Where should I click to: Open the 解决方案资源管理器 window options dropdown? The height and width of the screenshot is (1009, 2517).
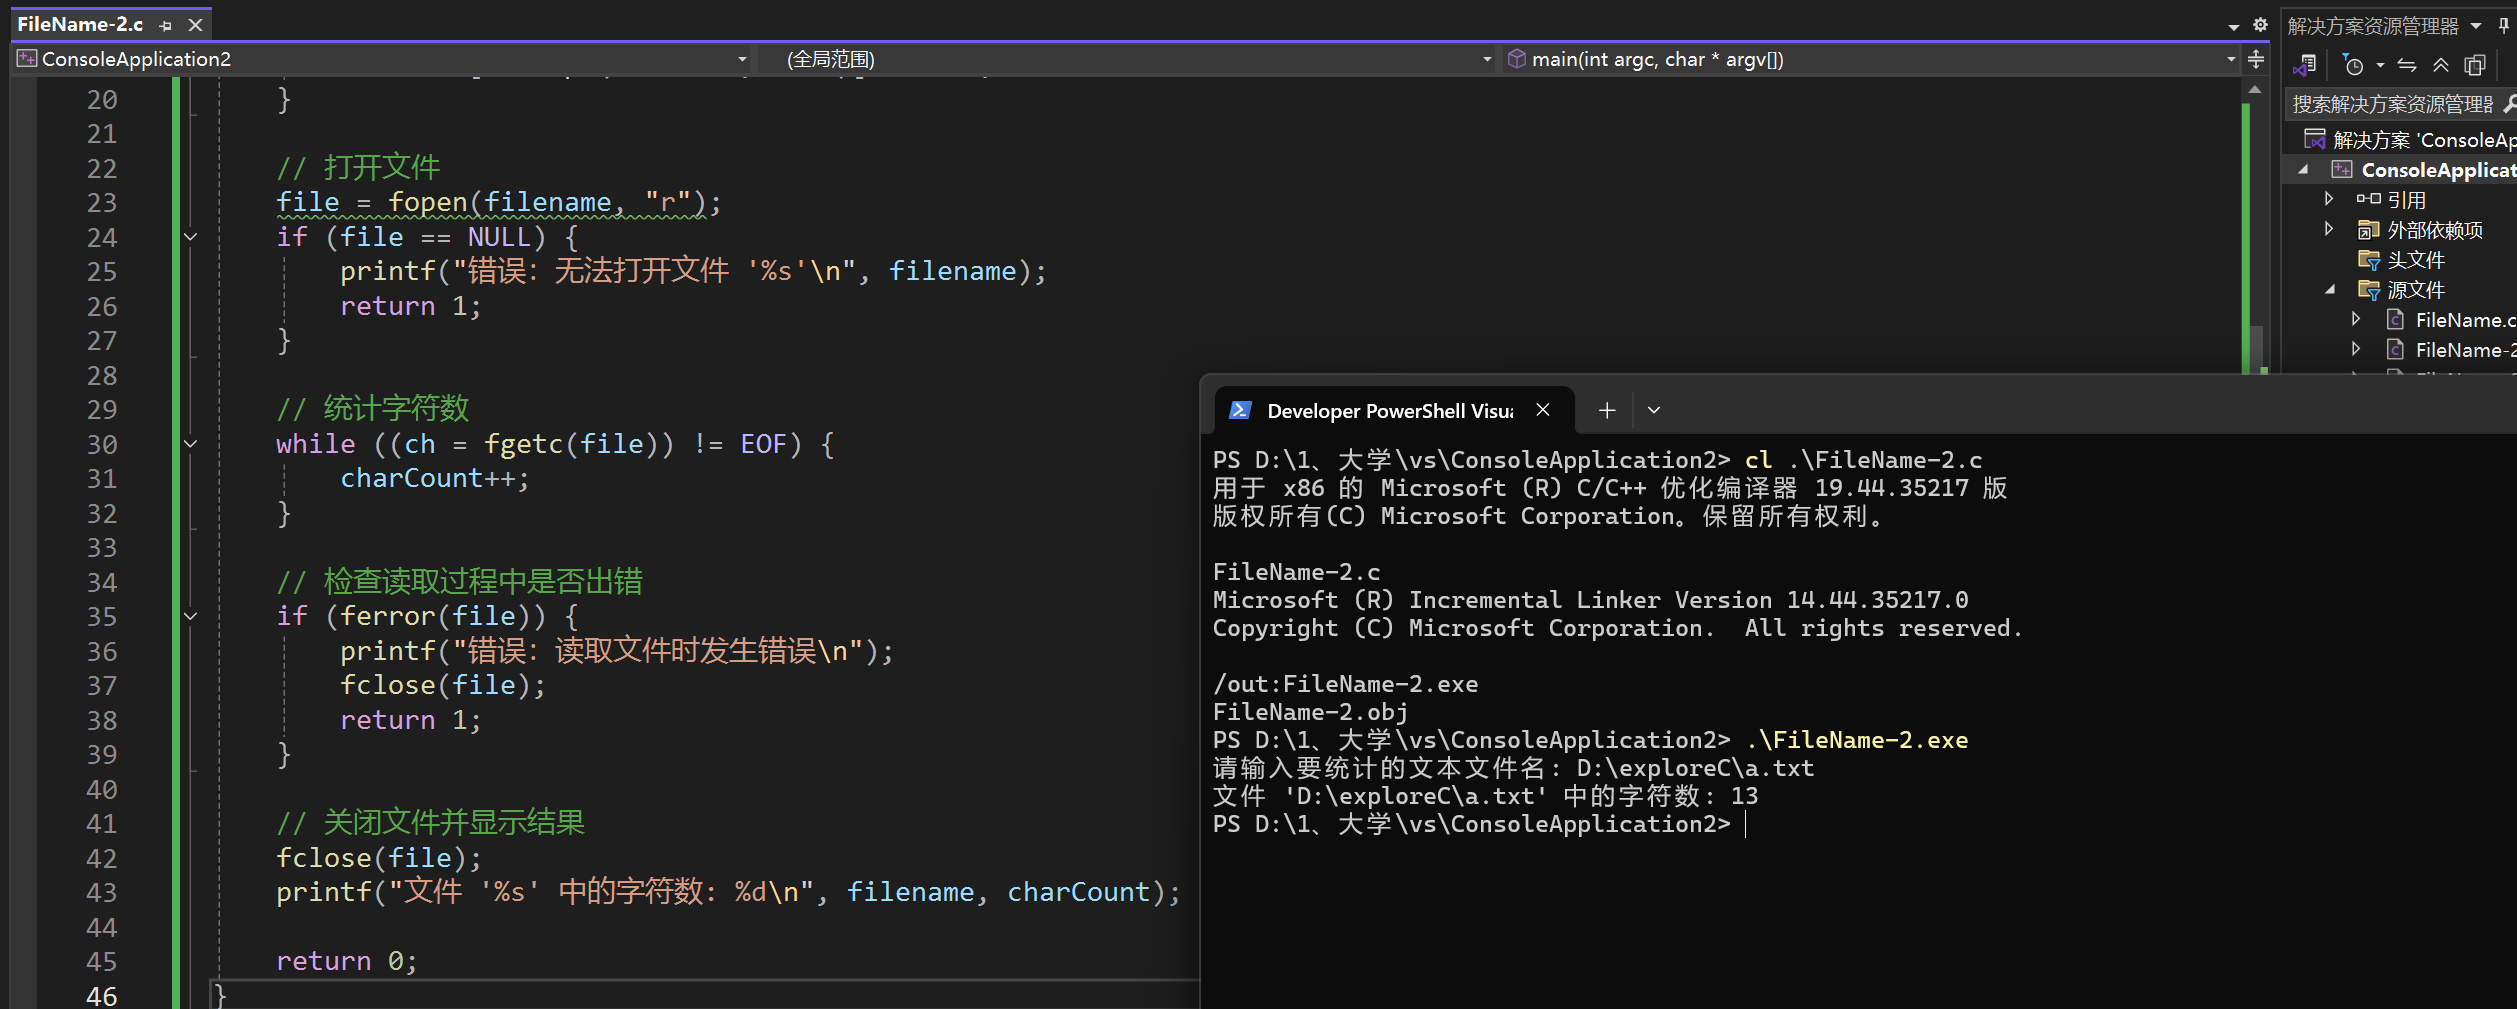(2476, 26)
